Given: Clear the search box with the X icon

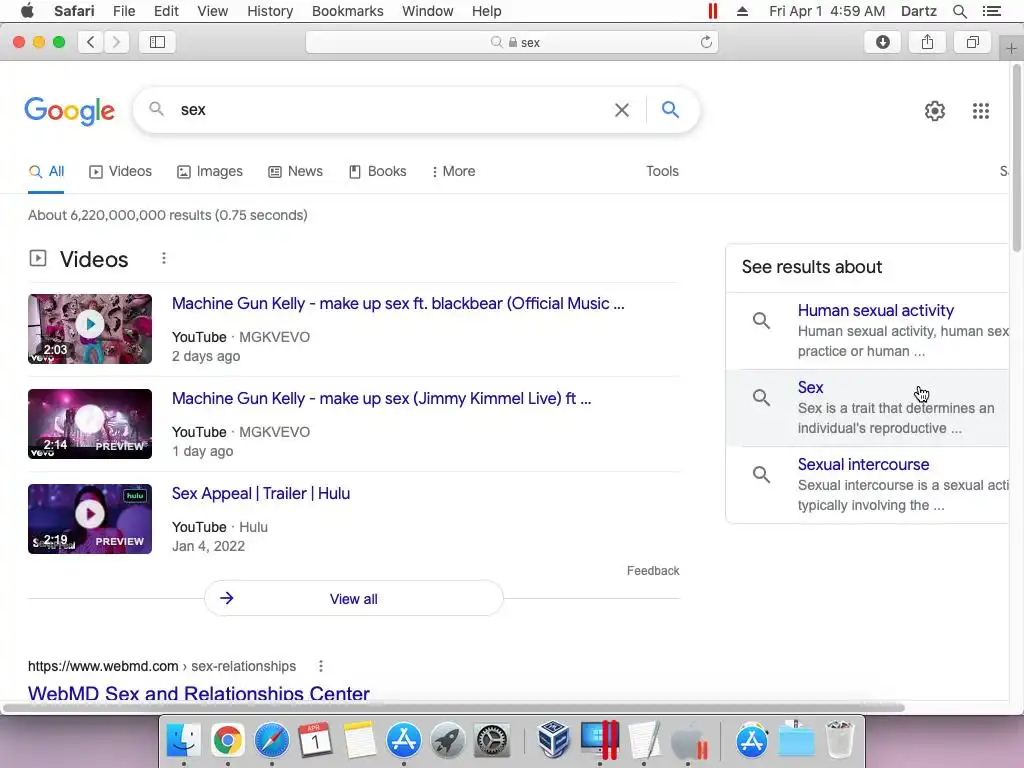Looking at the screenshot, I should tap(622, 110).
